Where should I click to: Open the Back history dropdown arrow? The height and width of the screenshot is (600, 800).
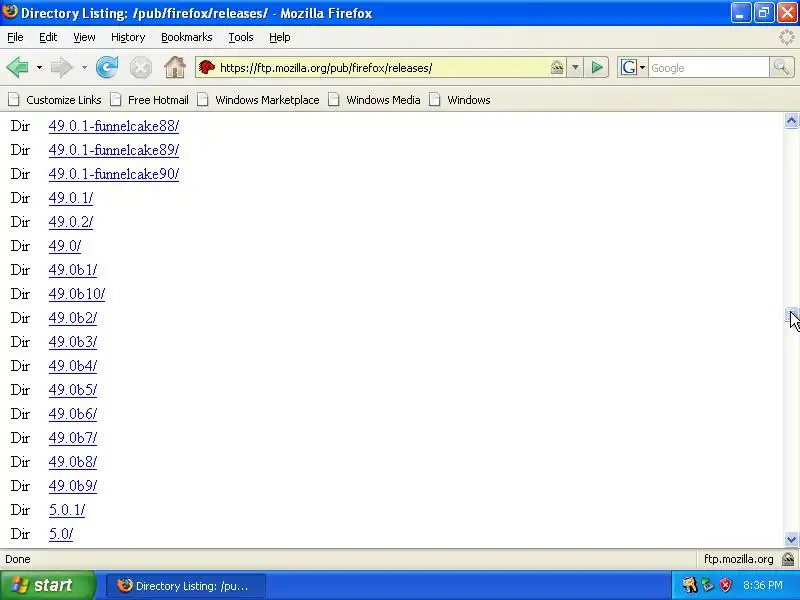point(39,67)
